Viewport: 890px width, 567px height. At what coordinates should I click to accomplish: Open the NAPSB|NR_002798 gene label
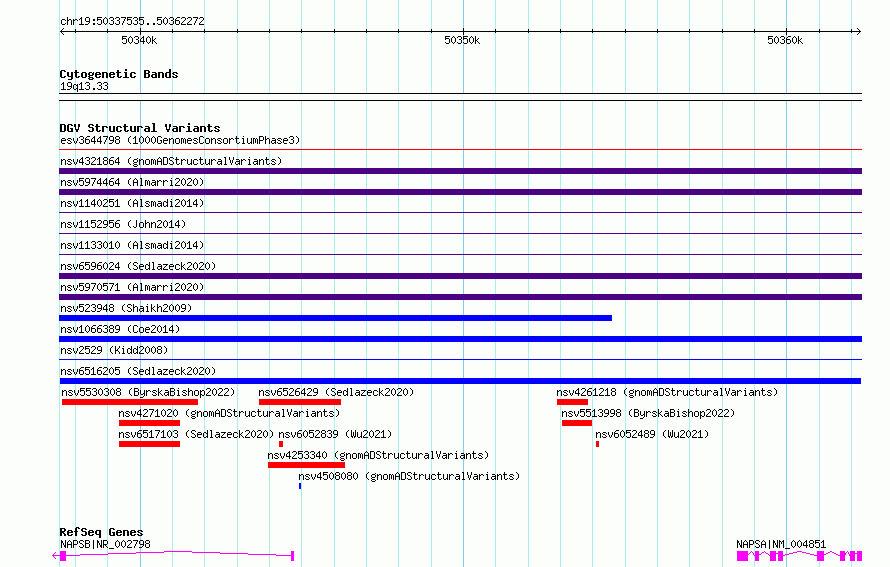pos(106,544)
